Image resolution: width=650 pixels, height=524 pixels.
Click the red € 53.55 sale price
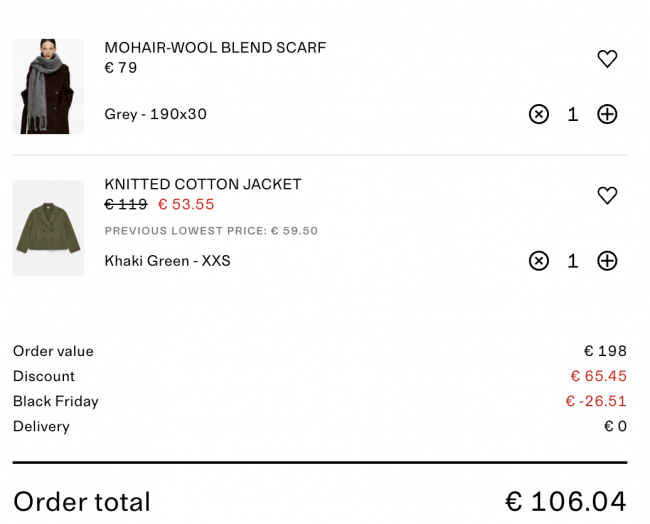coord(186,205)
